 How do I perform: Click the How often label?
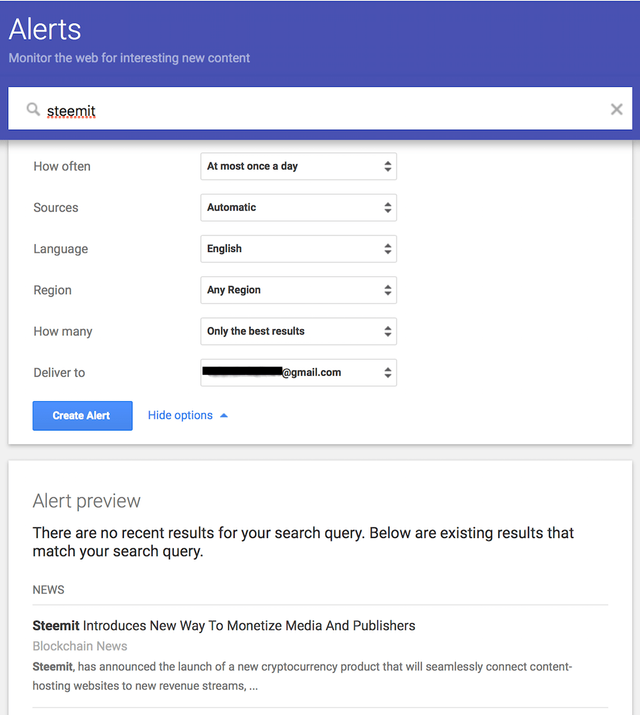coord(62,166)
